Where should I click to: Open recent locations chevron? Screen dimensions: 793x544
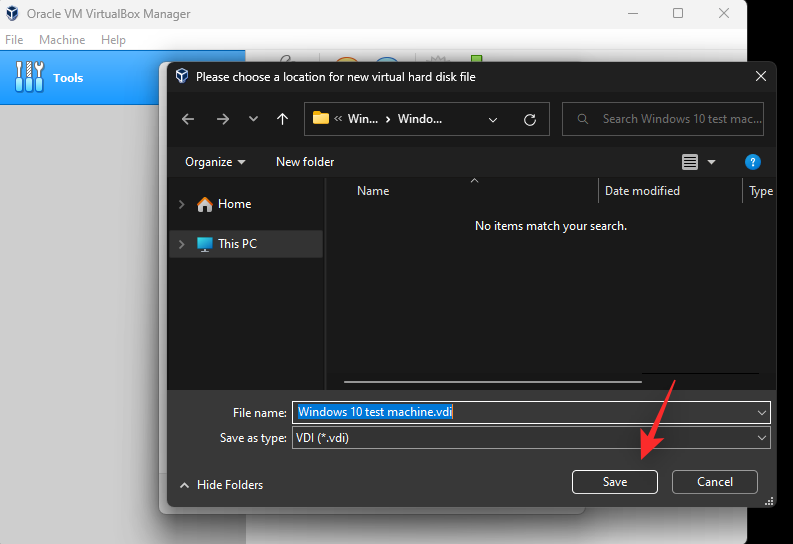(x=253, y=119)
